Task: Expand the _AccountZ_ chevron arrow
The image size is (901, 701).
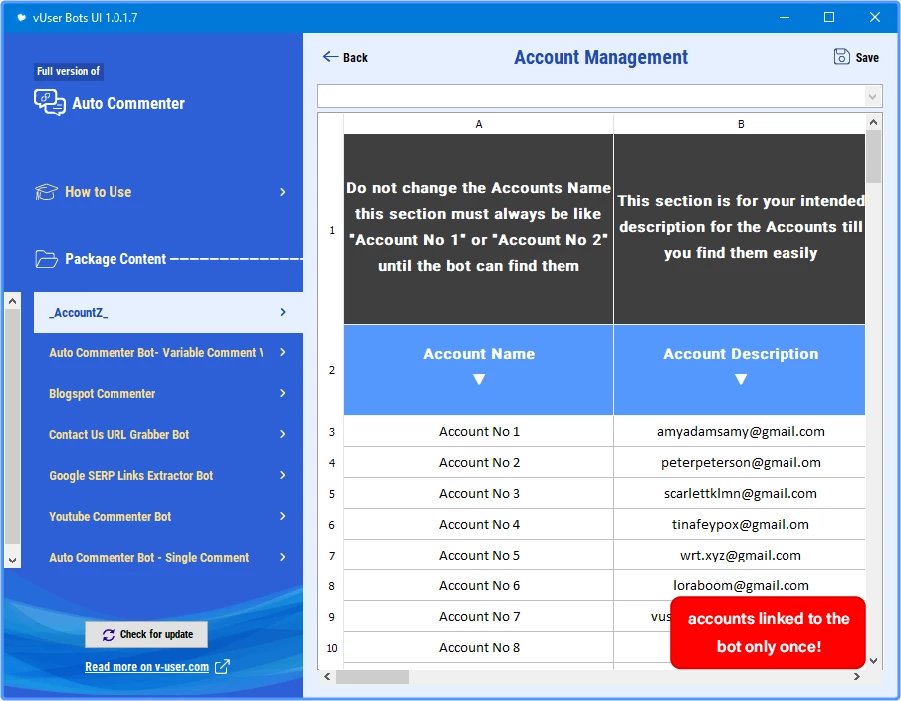Action: [x=283, y=312]
